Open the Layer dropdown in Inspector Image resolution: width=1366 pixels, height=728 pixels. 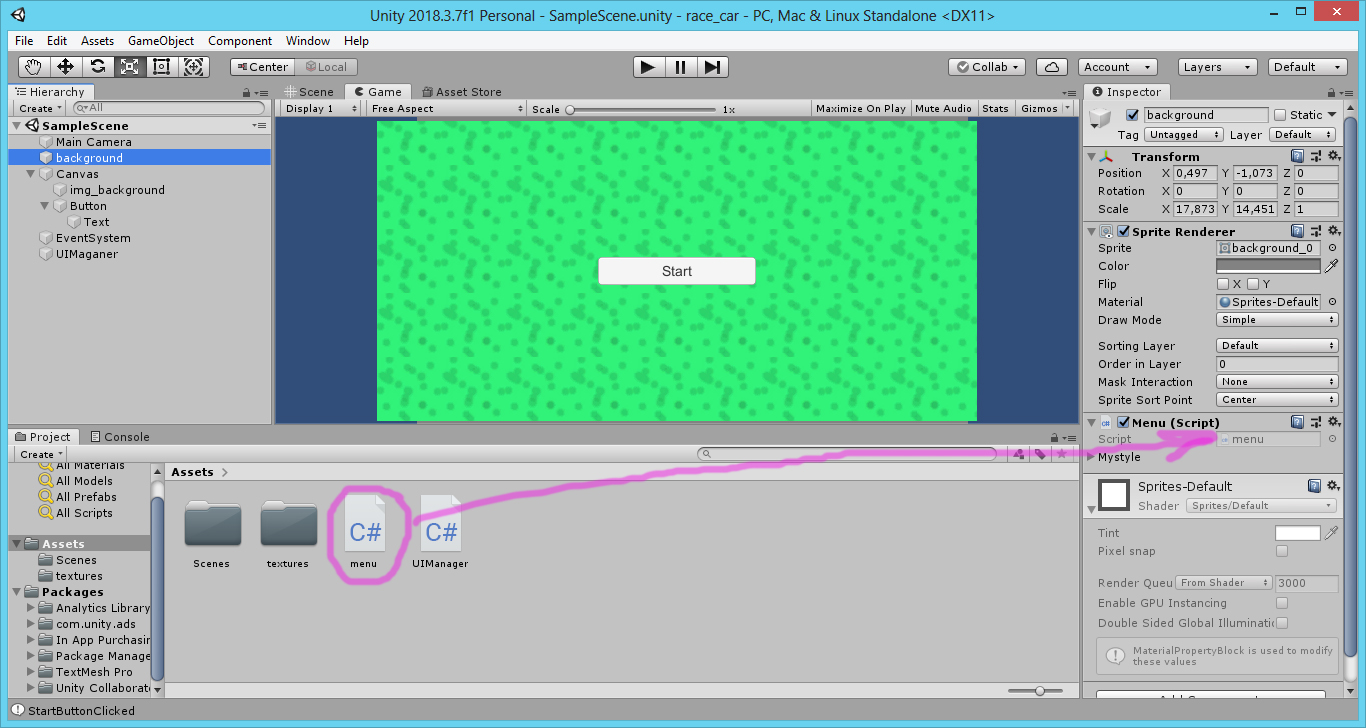1303,134
